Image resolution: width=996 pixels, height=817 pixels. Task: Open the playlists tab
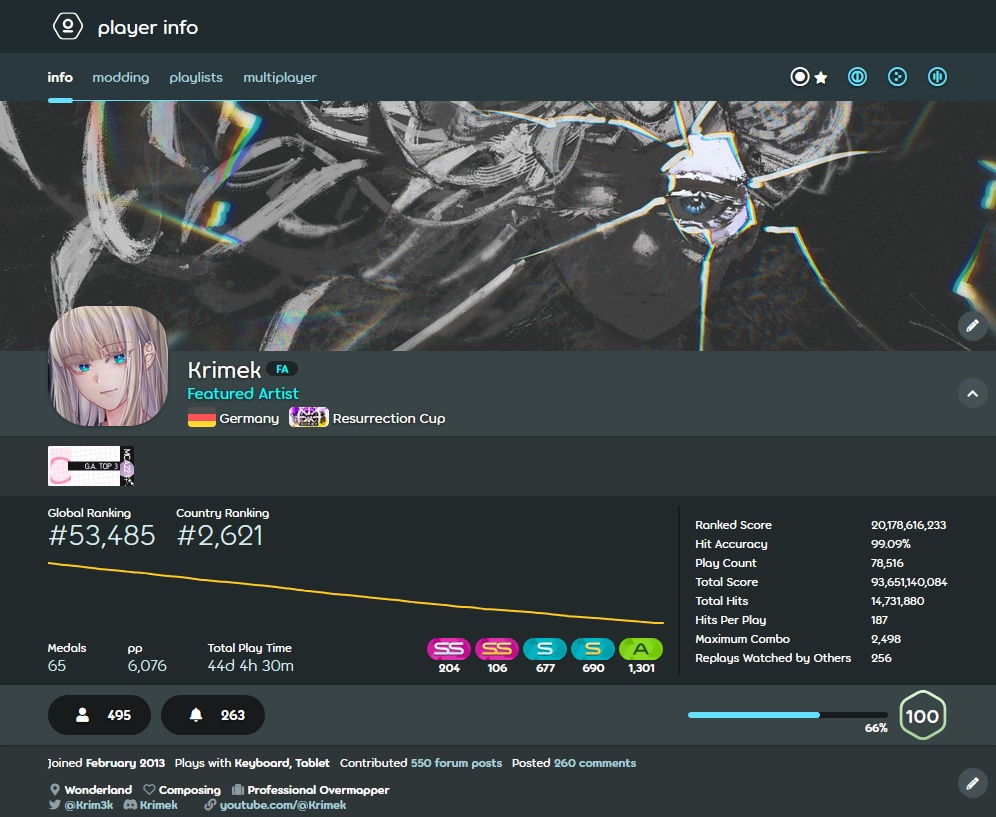click(x=196, y=77)
